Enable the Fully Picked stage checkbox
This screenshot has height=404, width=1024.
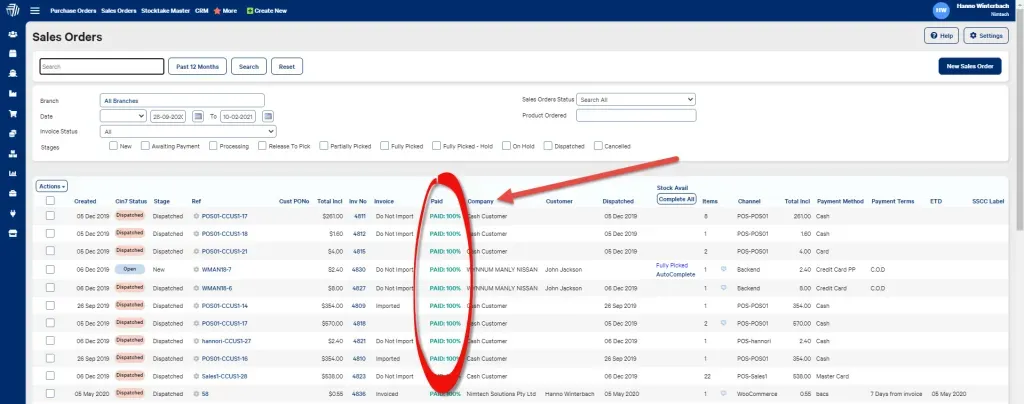(x=384, y=146)
